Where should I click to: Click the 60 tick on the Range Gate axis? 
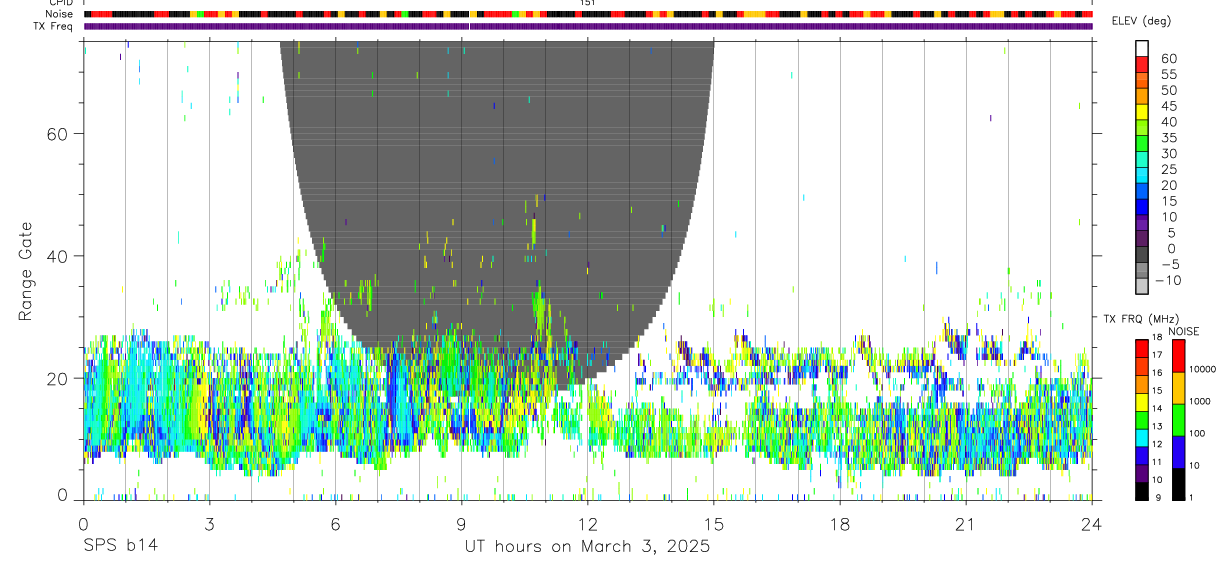[x=58, y=133]
